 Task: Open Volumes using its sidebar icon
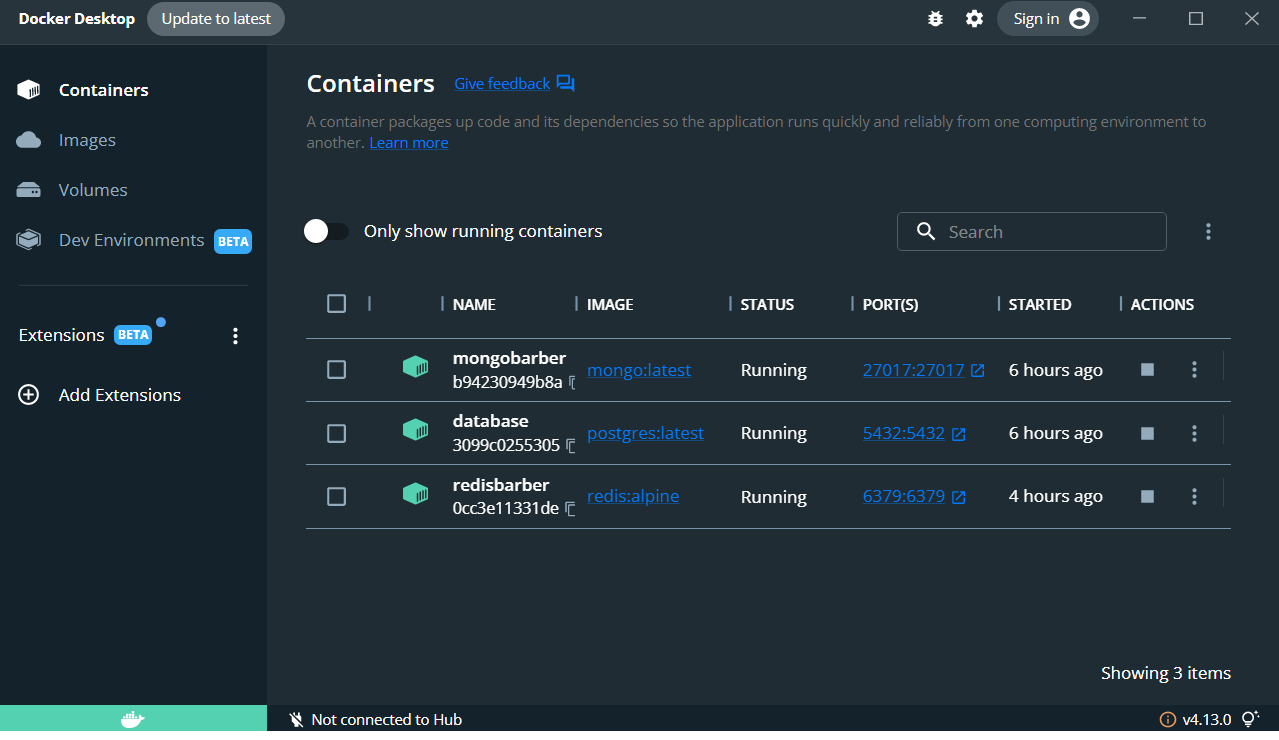pyautogui.click(x=28, y=189)
